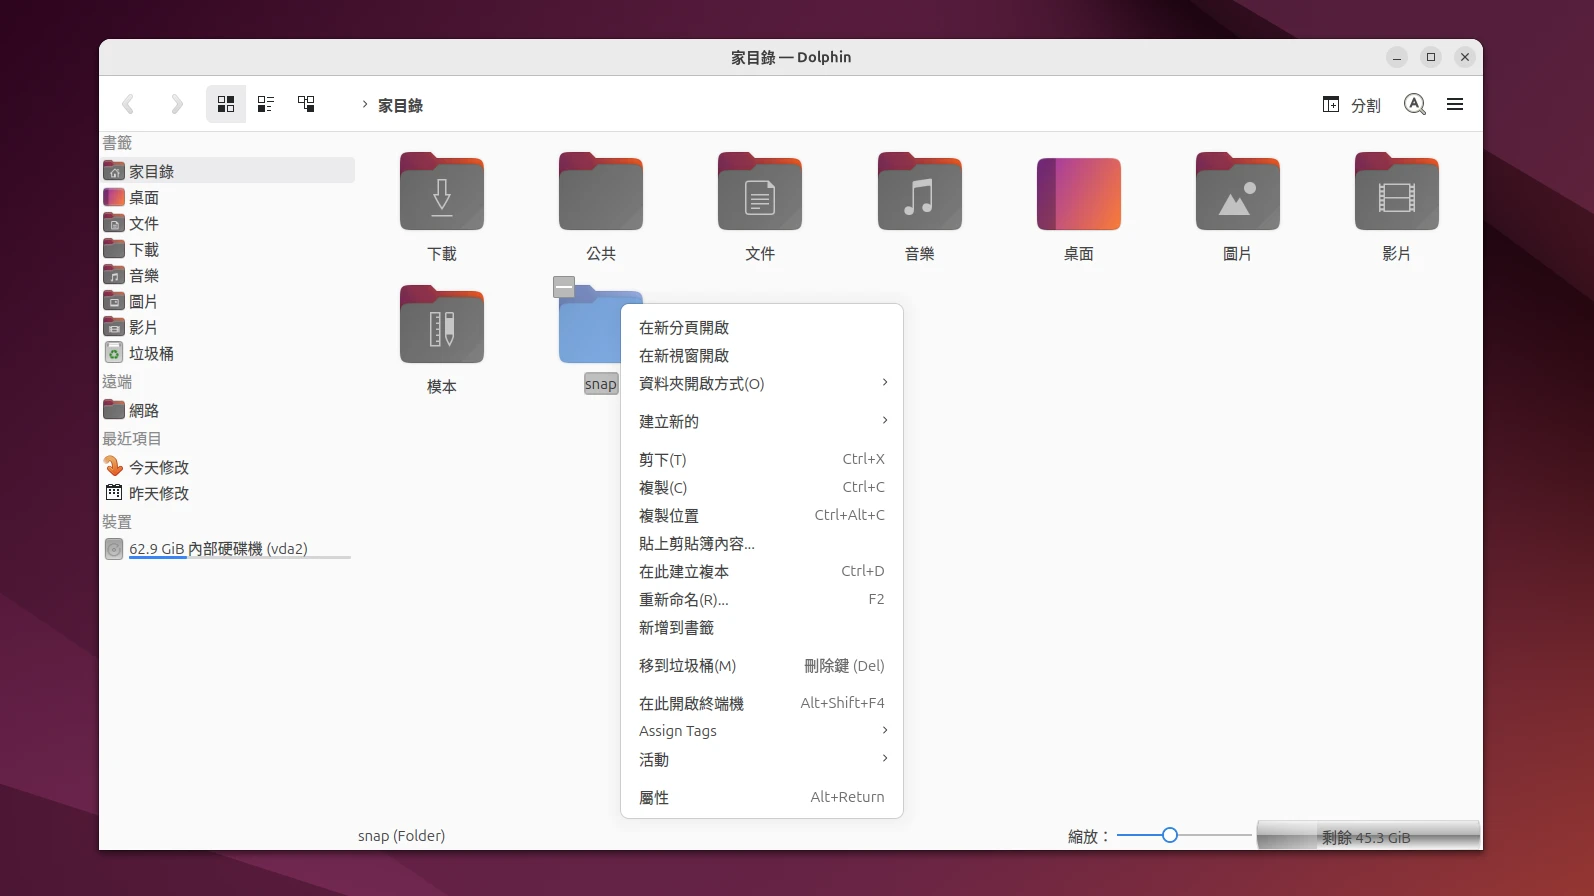Click the 家目錄 breadcrumb in location bar
This screenshot has width=1594, height=896.
point(400,106)
